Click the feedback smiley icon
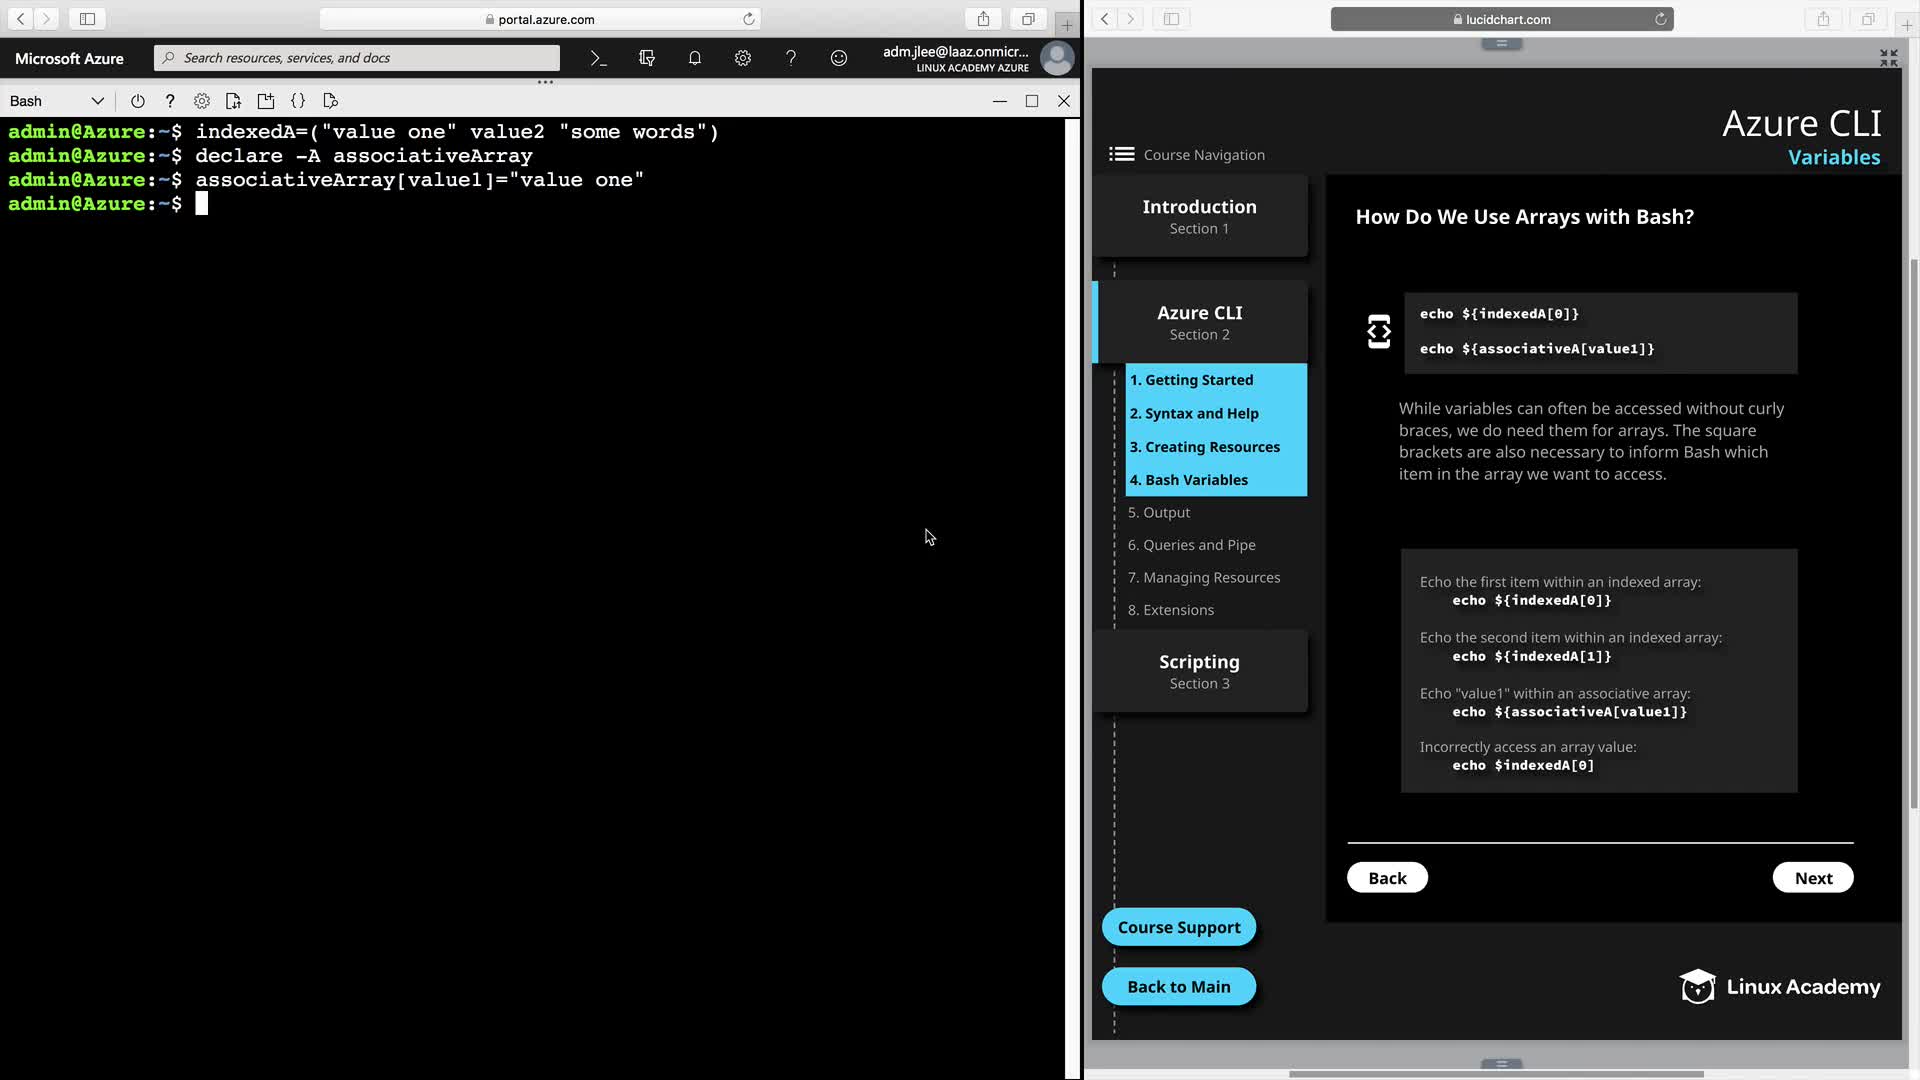The image size is (1920, 1080). point(839,58)
